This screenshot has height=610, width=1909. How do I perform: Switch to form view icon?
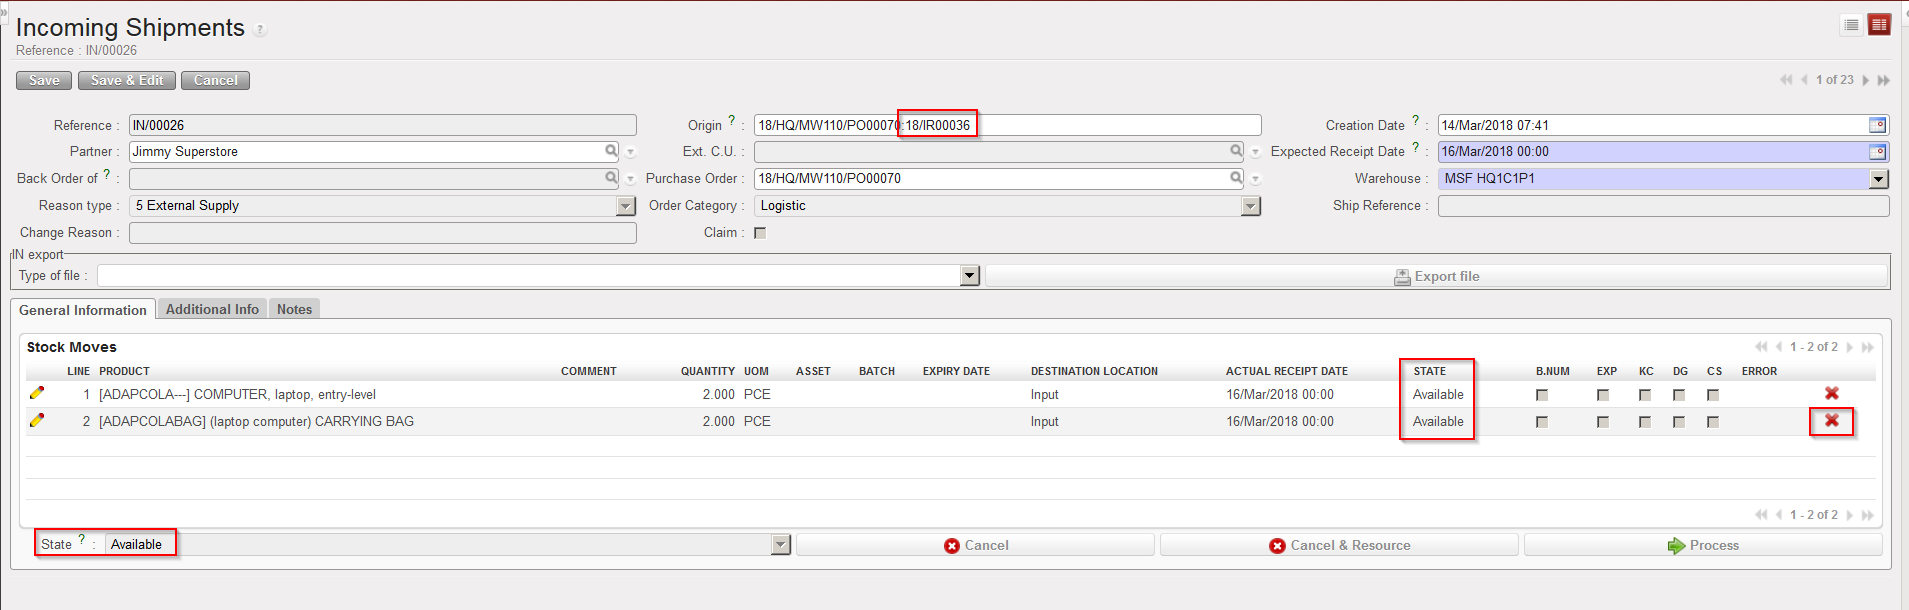pyautogui.click(x=1879, y=25)
